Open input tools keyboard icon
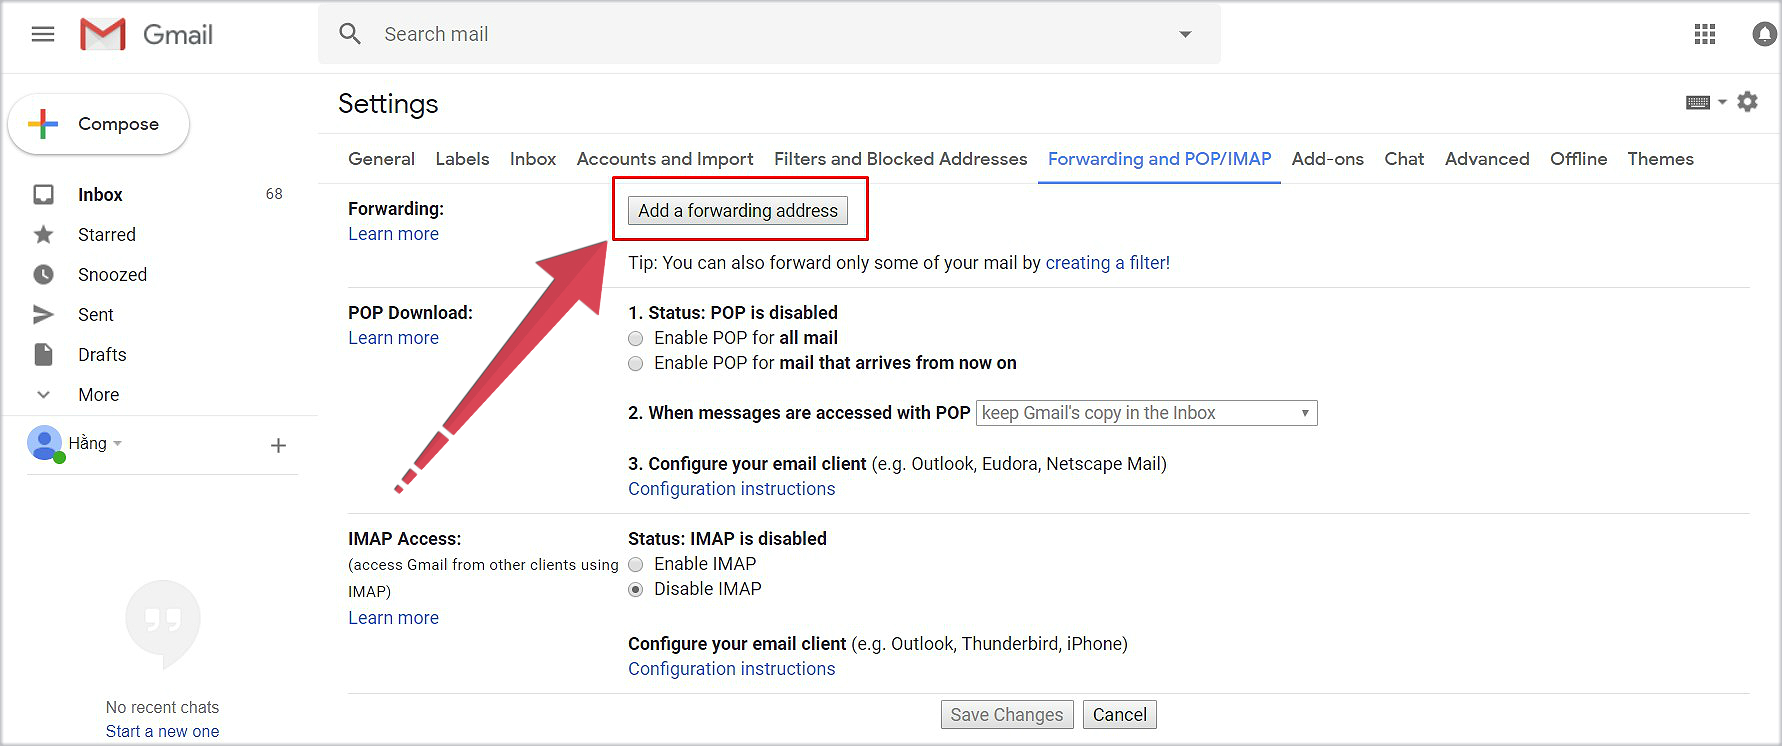This screenshot has width=1782, height=746. [1698, 102]
